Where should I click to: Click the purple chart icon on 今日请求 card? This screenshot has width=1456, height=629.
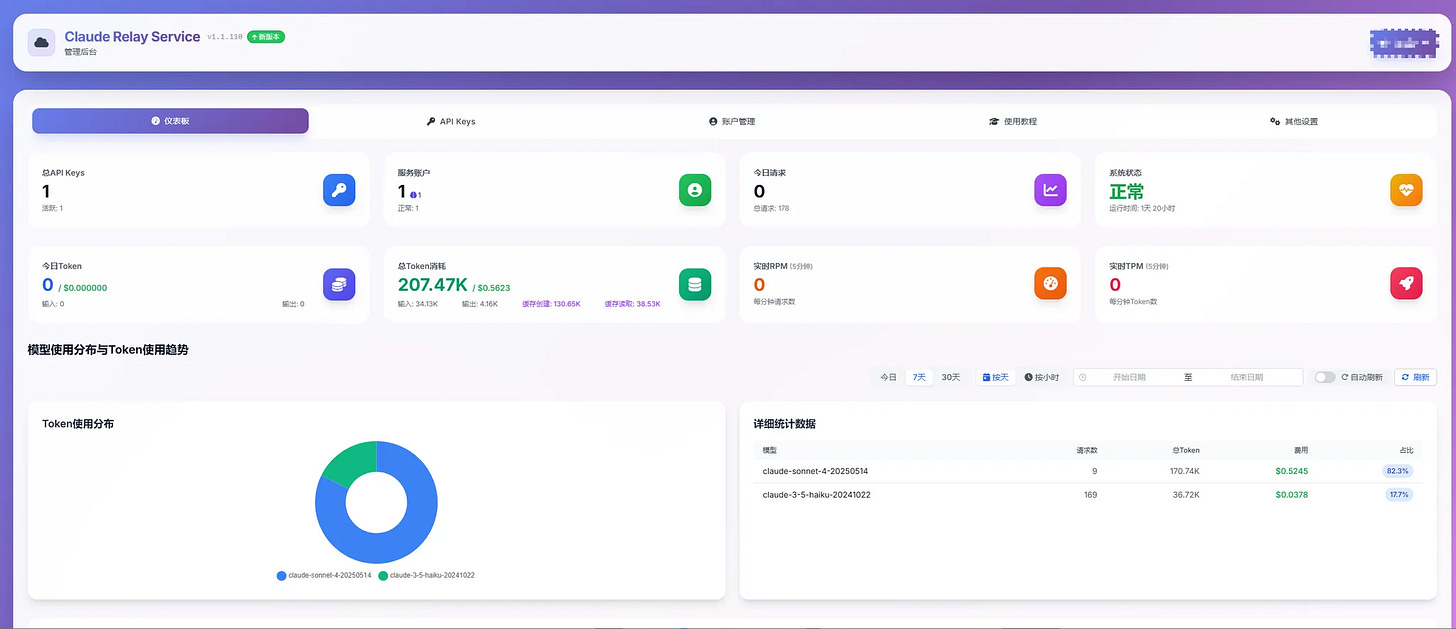click(x=1050, y=190)
